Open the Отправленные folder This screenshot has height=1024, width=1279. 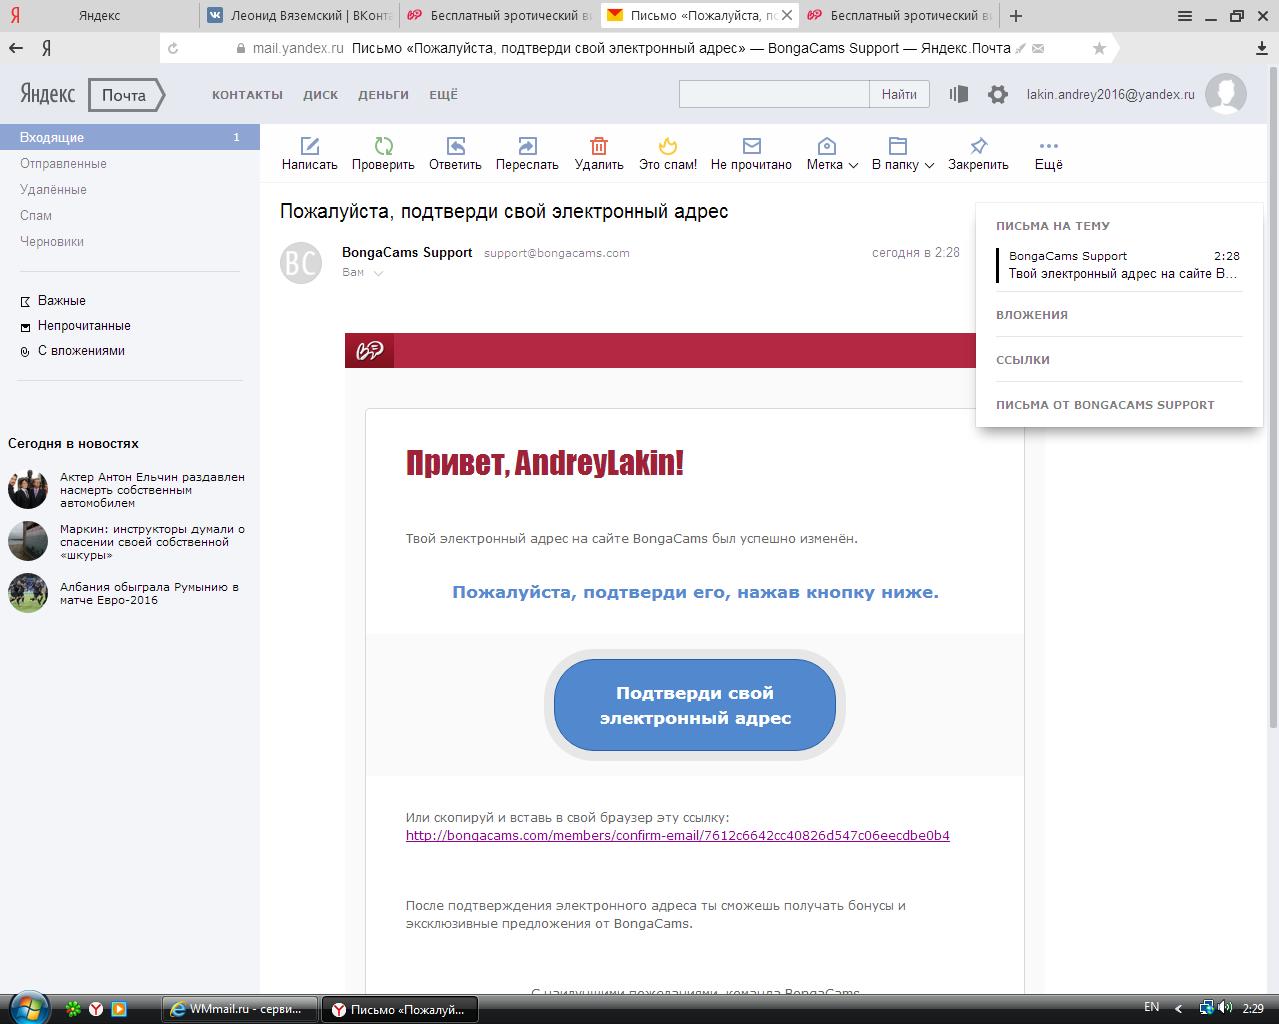tap(63, 163)
